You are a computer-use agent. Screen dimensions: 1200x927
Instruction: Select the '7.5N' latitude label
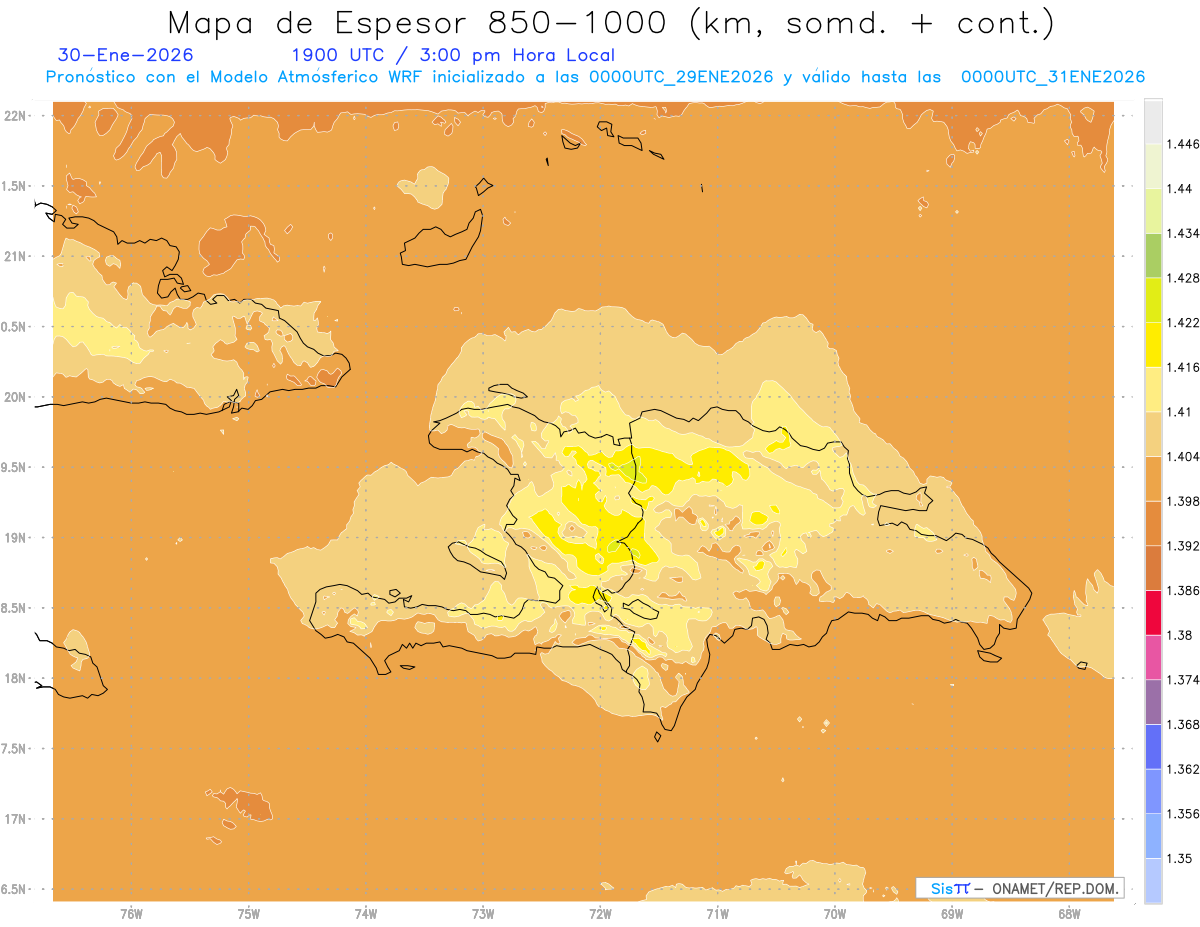click(15, 749)
